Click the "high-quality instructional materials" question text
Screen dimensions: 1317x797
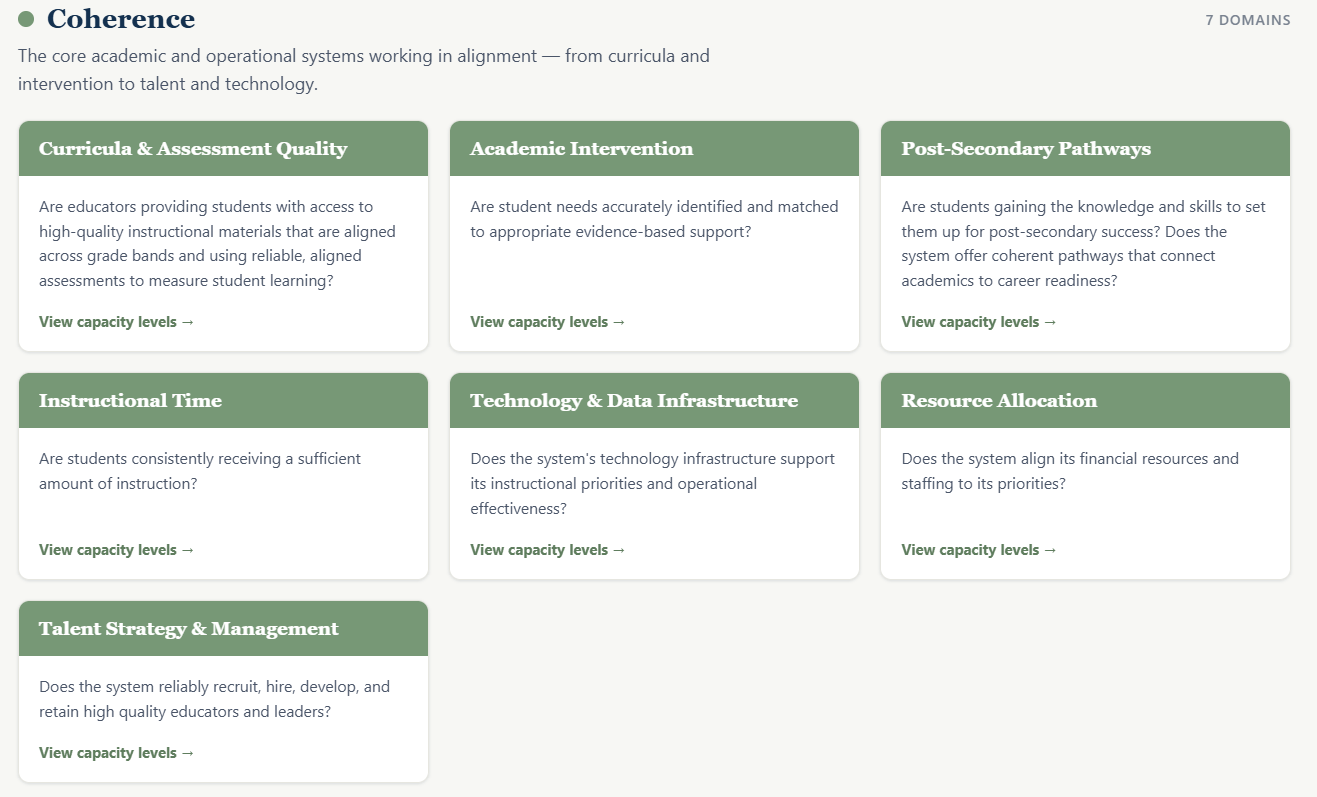pyautogui.click(x=217, y=244)
